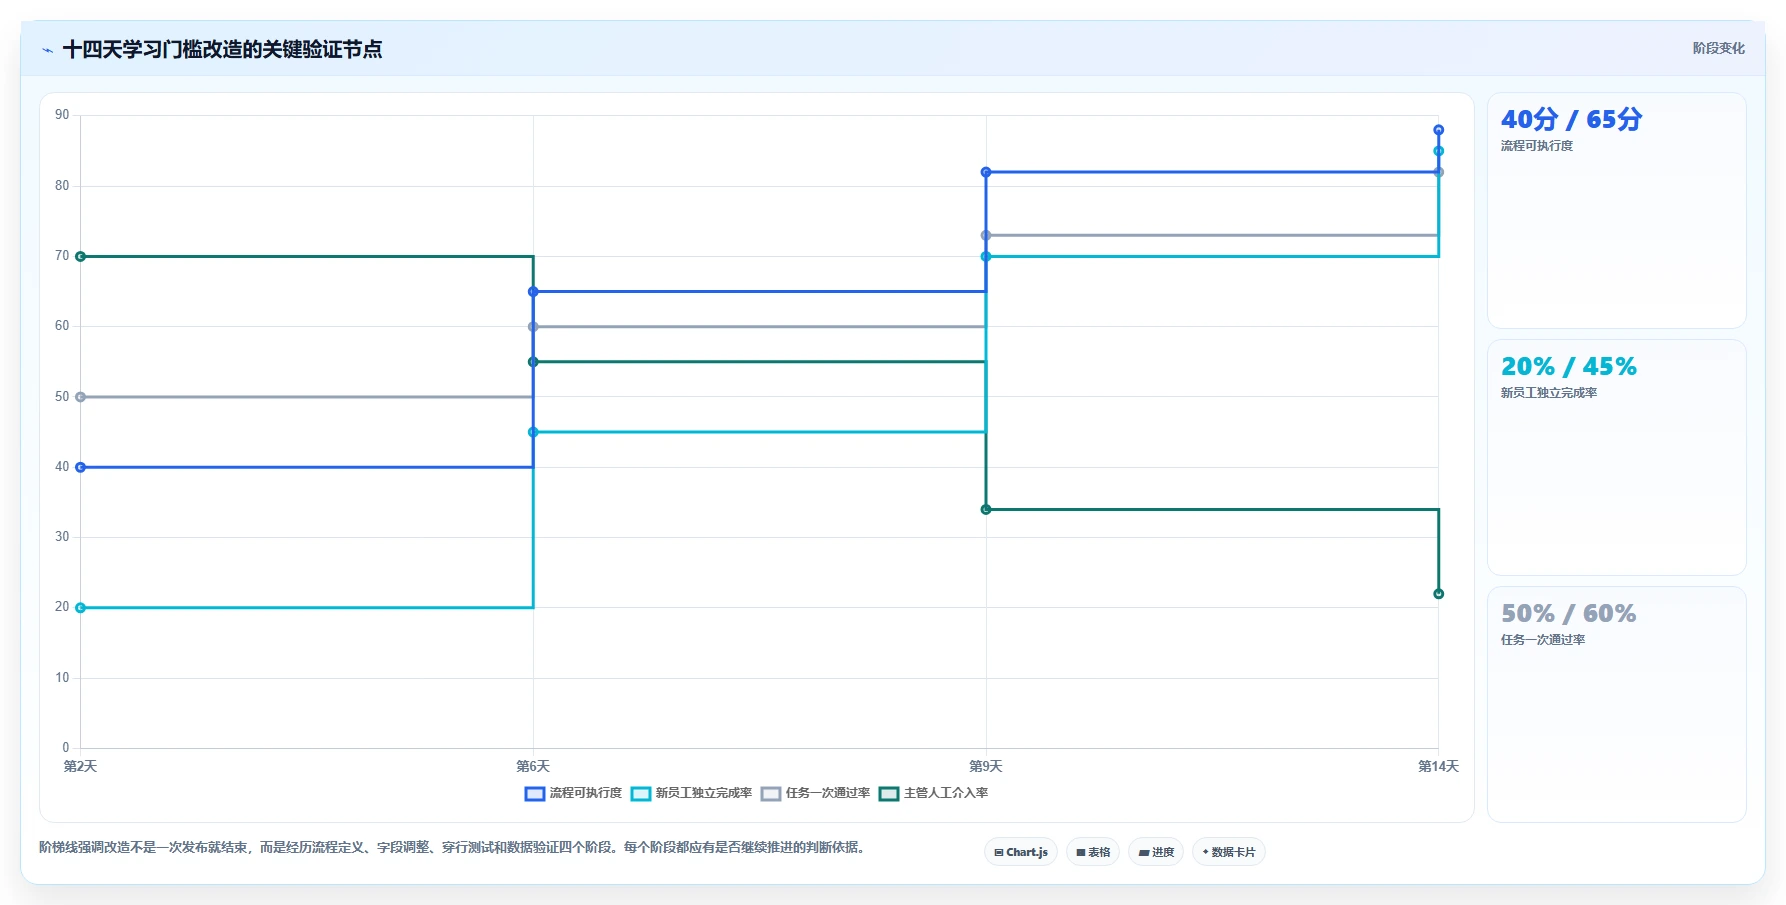Click the 第9天 x-axis label
This screenshot has height=905, width=1786.
(x=986, y=767)
